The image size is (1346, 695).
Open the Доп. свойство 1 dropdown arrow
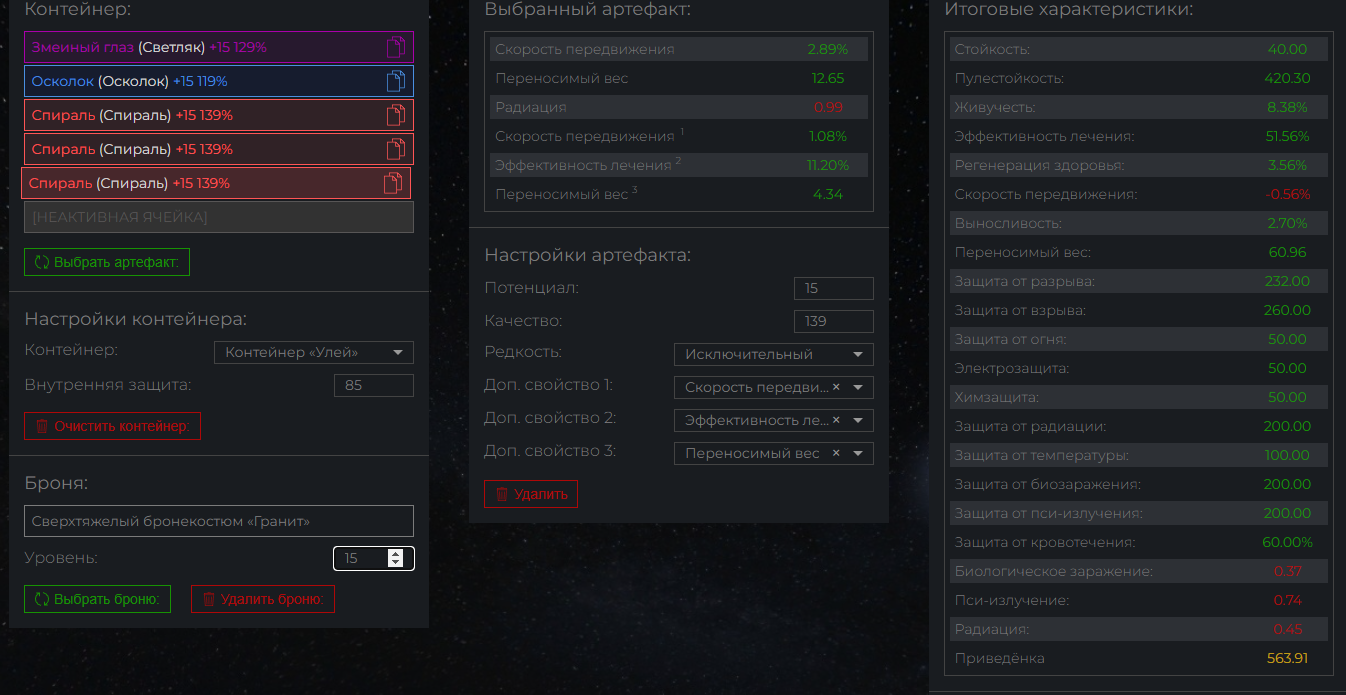point(858,387)
